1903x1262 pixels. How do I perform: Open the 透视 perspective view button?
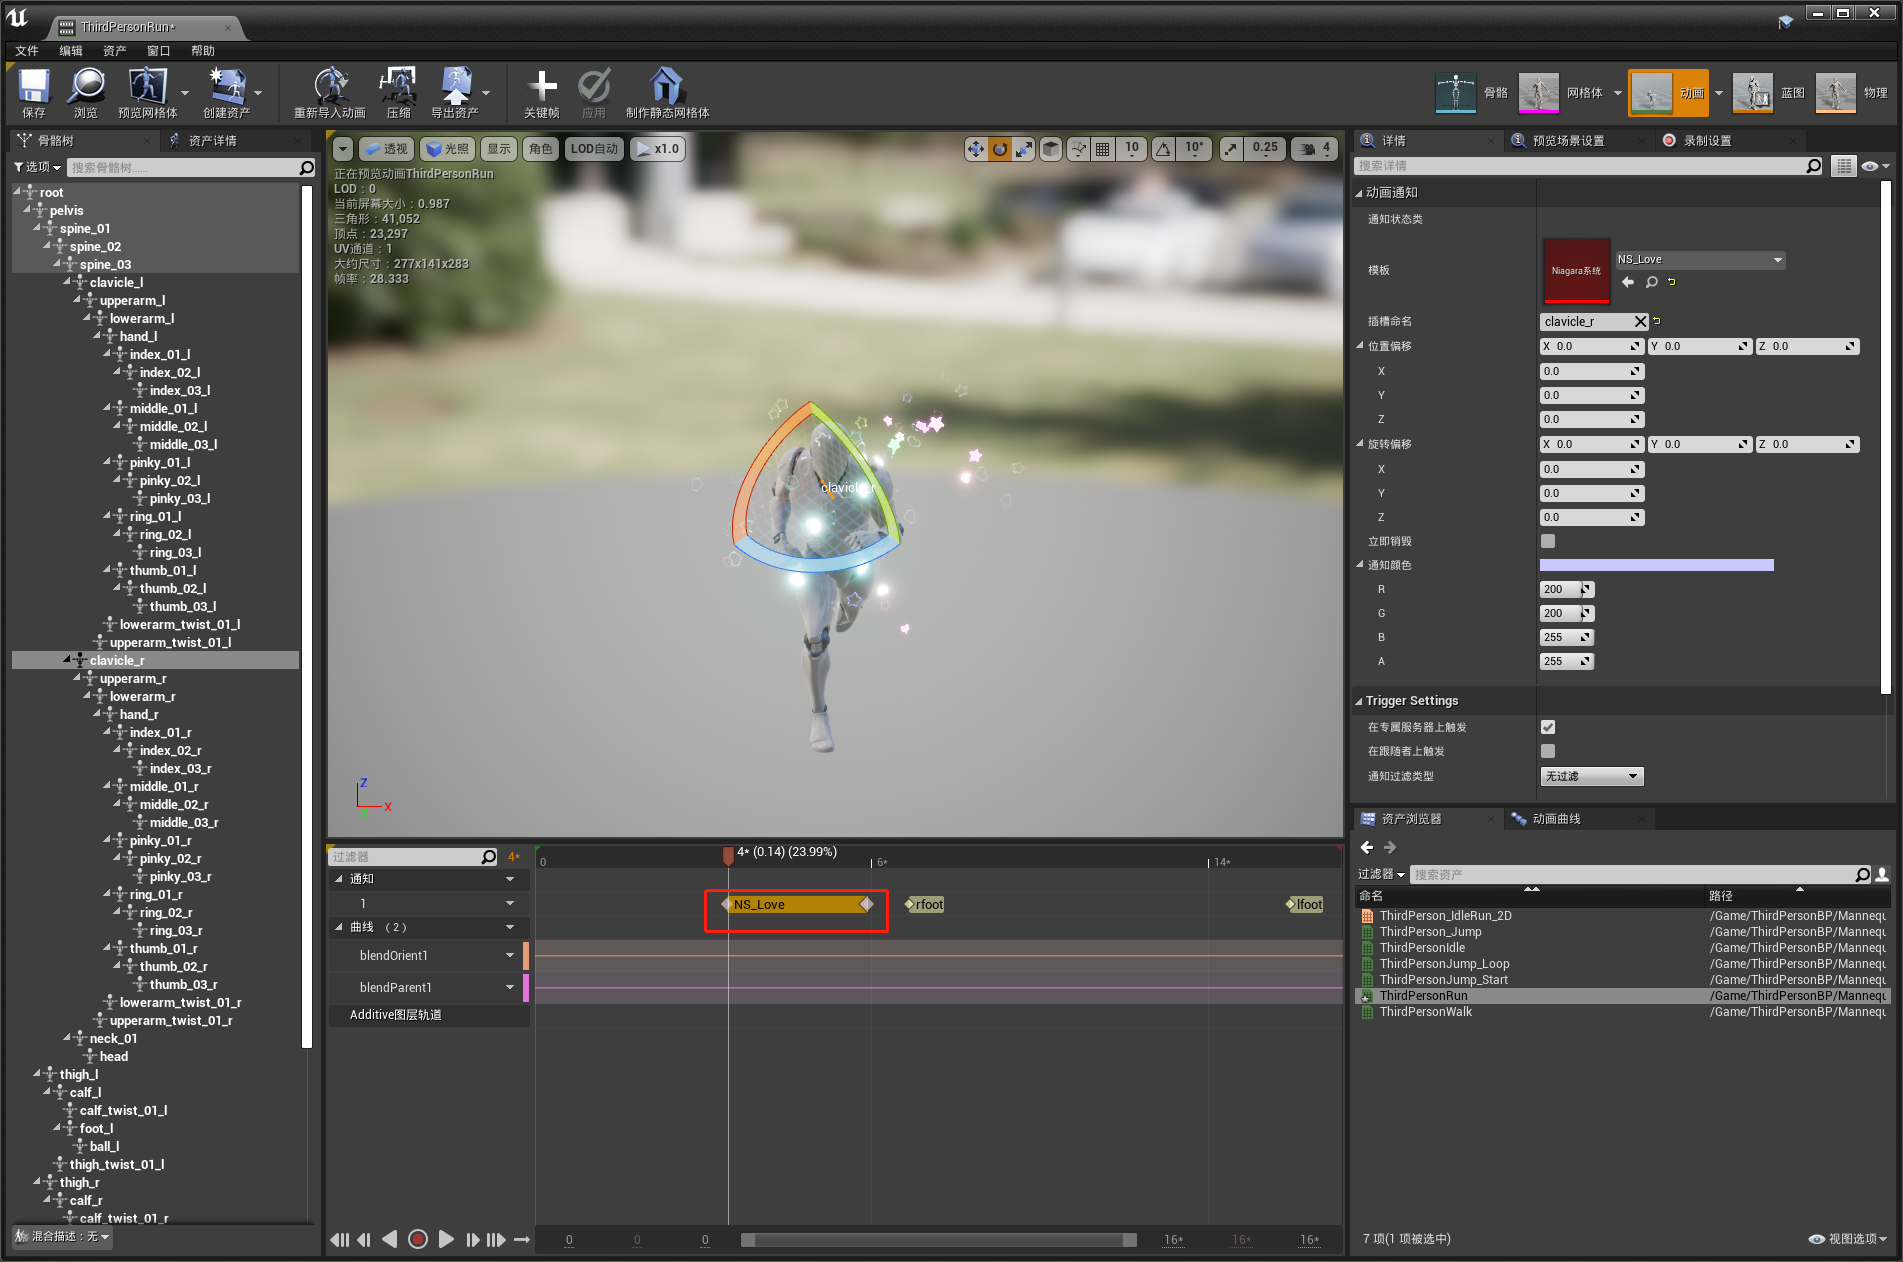[x=387, y=149]
